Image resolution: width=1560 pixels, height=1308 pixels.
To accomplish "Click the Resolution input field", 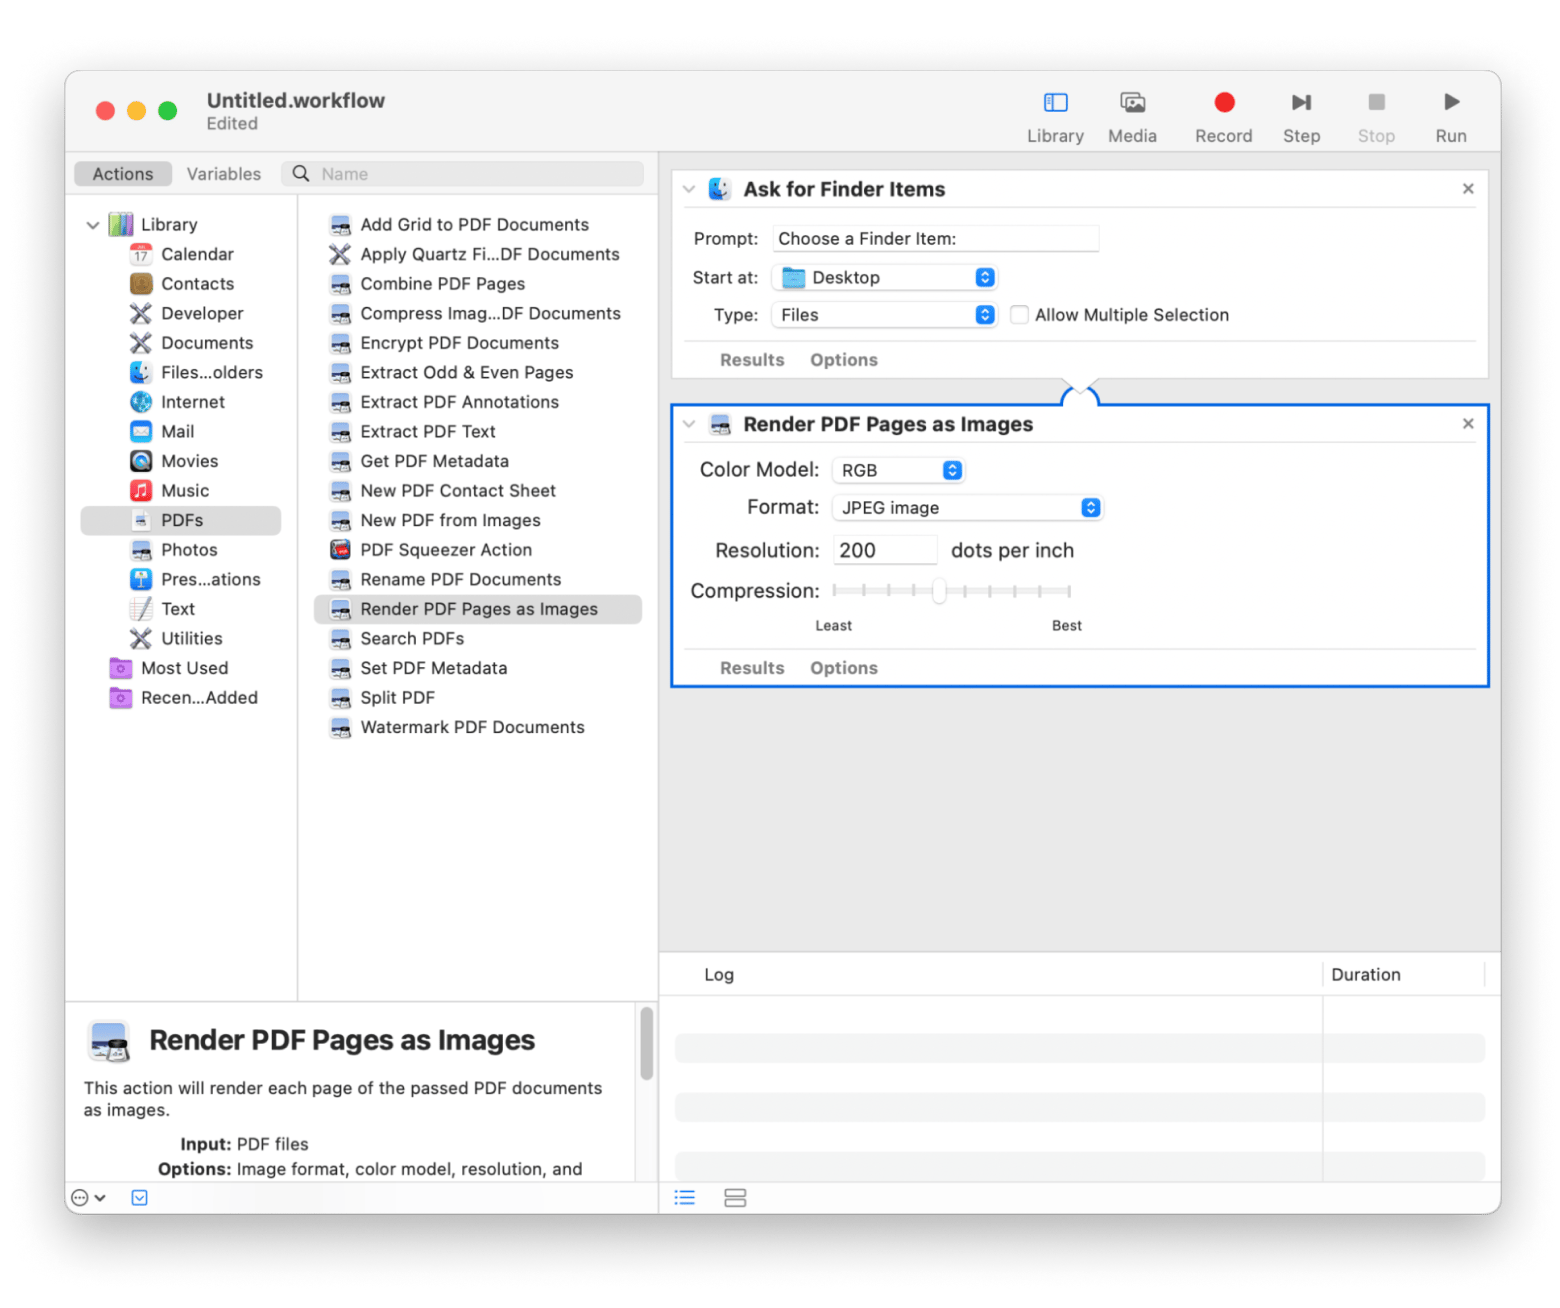I will 884,550.
